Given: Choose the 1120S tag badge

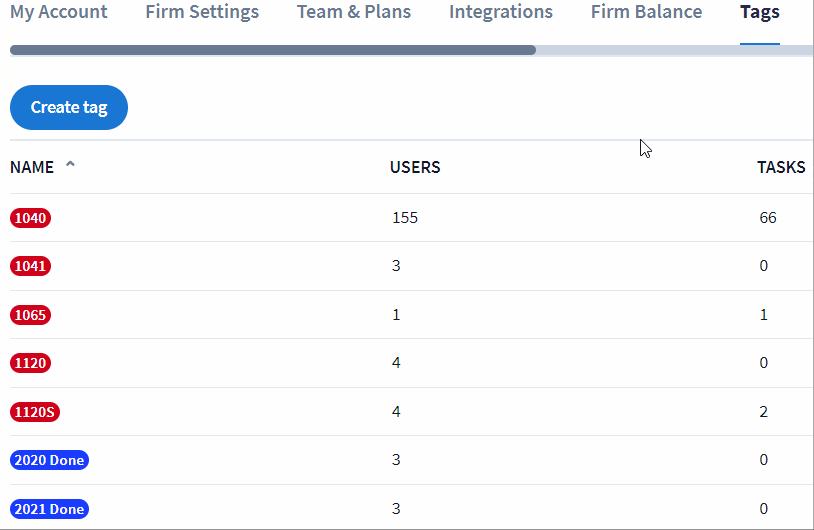Looking at the screenshot, I should (x=35, y=412).
